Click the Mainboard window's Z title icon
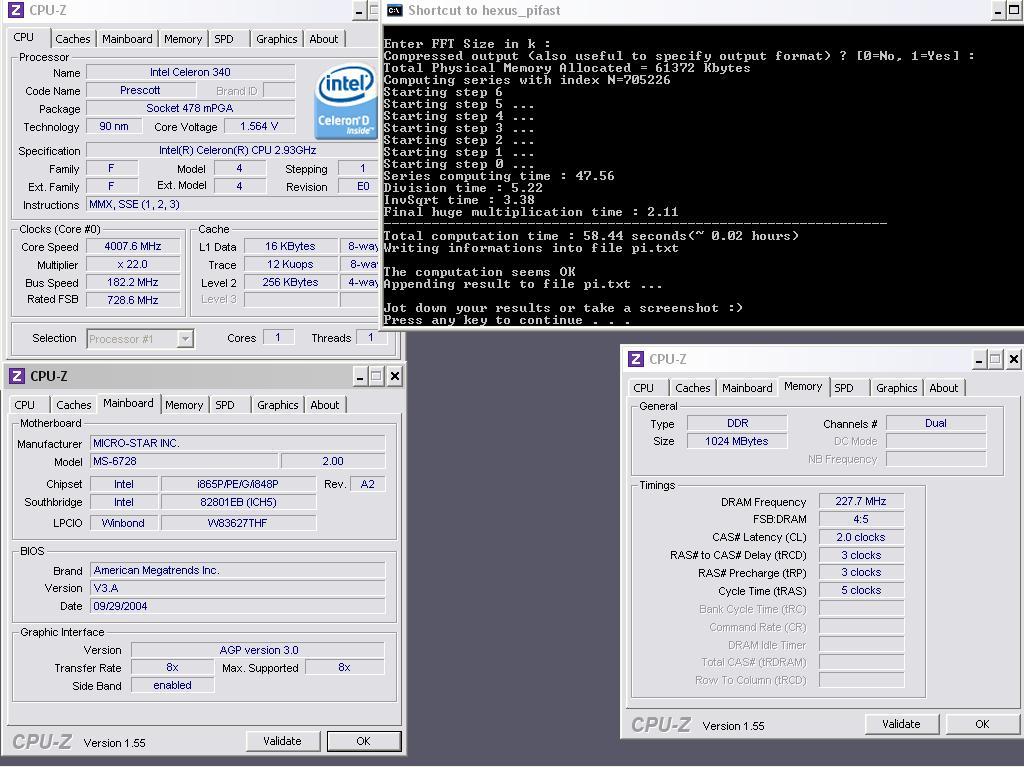 16,376
